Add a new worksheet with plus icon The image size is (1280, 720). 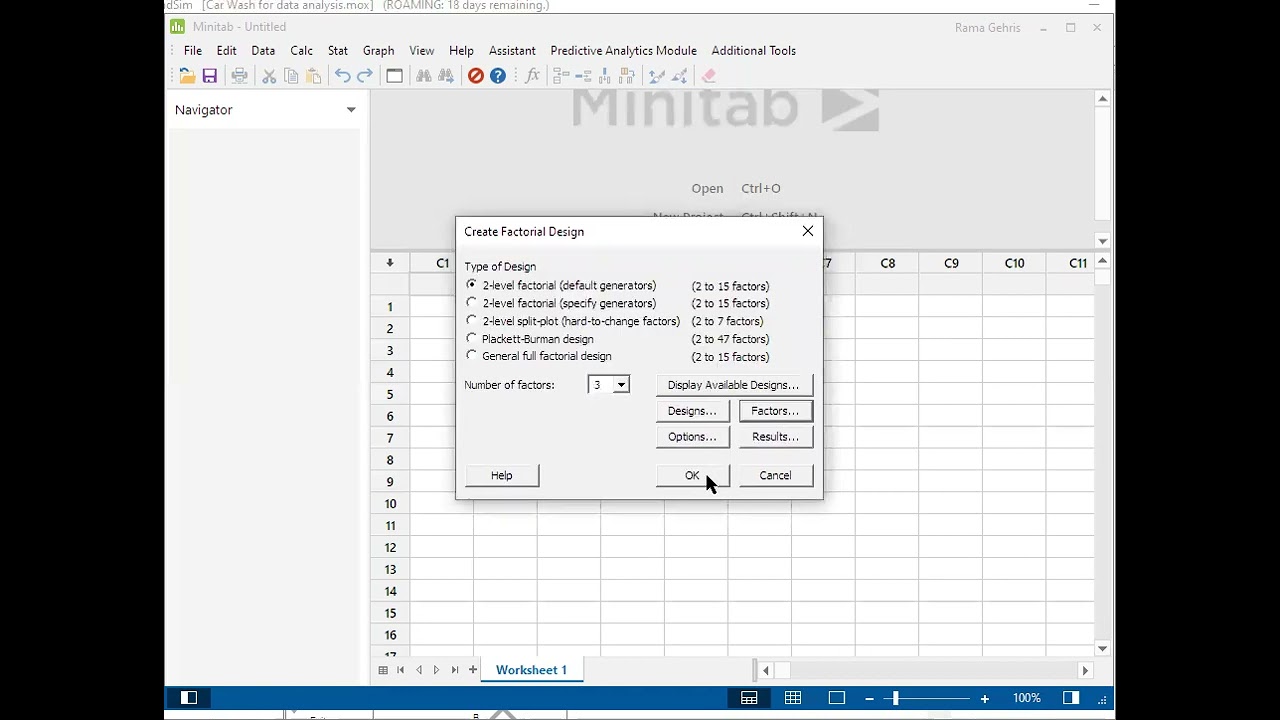point(473,670)
